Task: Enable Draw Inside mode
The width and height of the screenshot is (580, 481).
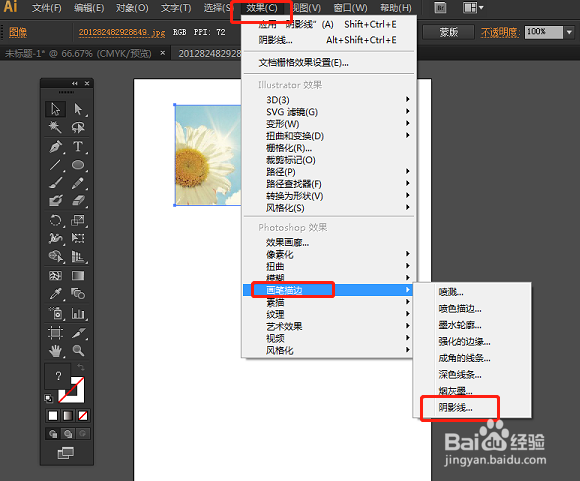Action: [83, 433]
